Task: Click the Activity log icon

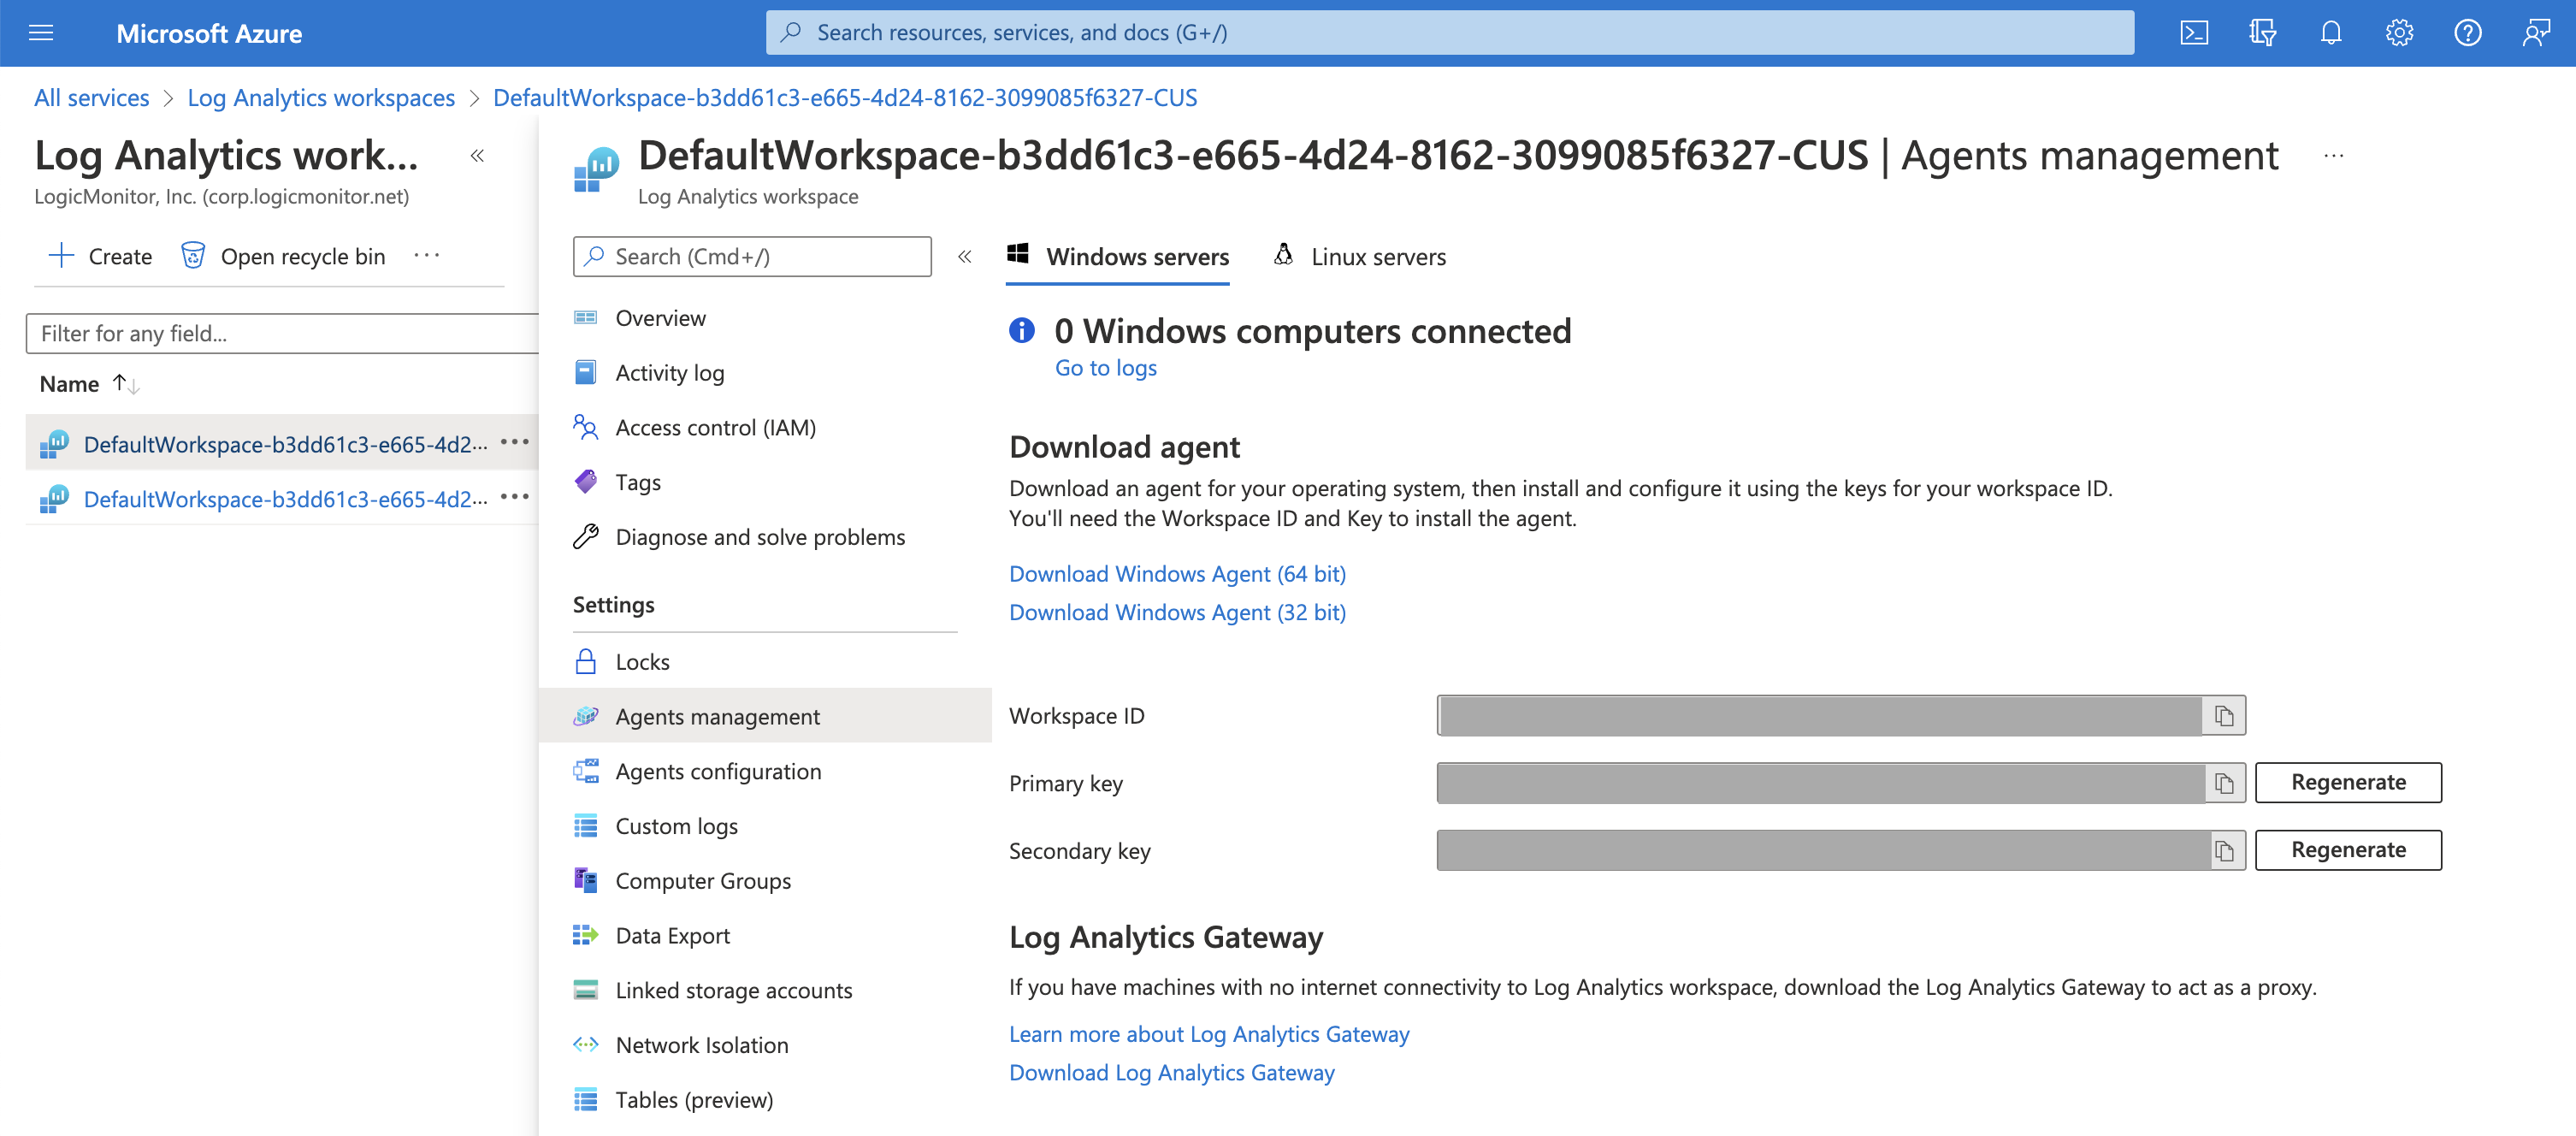Action: (x=586, y=372)
